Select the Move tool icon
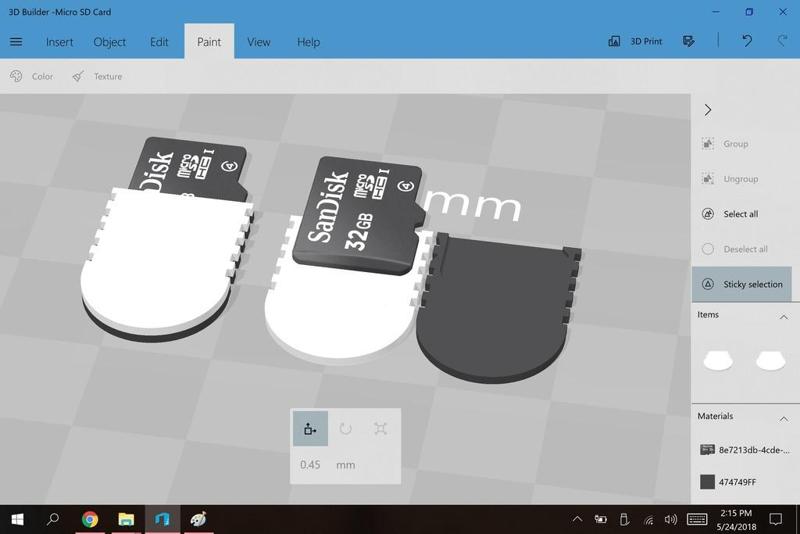Screen dimensions: 800x534 coord(310,428)
